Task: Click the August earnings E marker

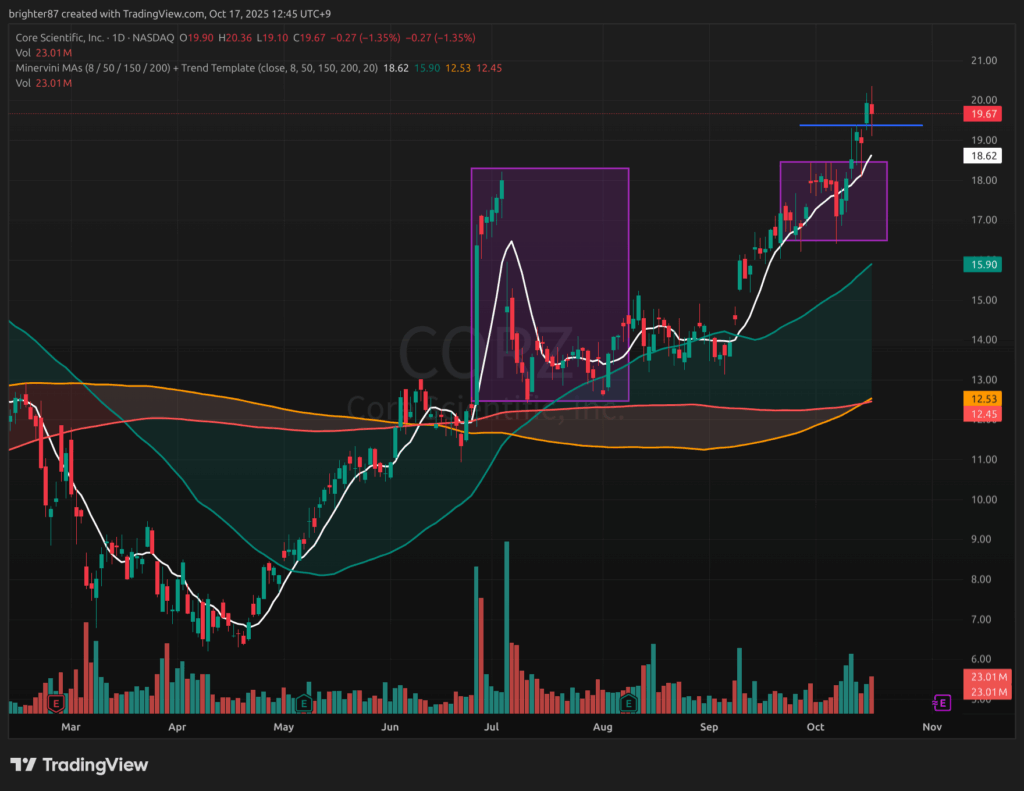Action: (x=628, y=703)
